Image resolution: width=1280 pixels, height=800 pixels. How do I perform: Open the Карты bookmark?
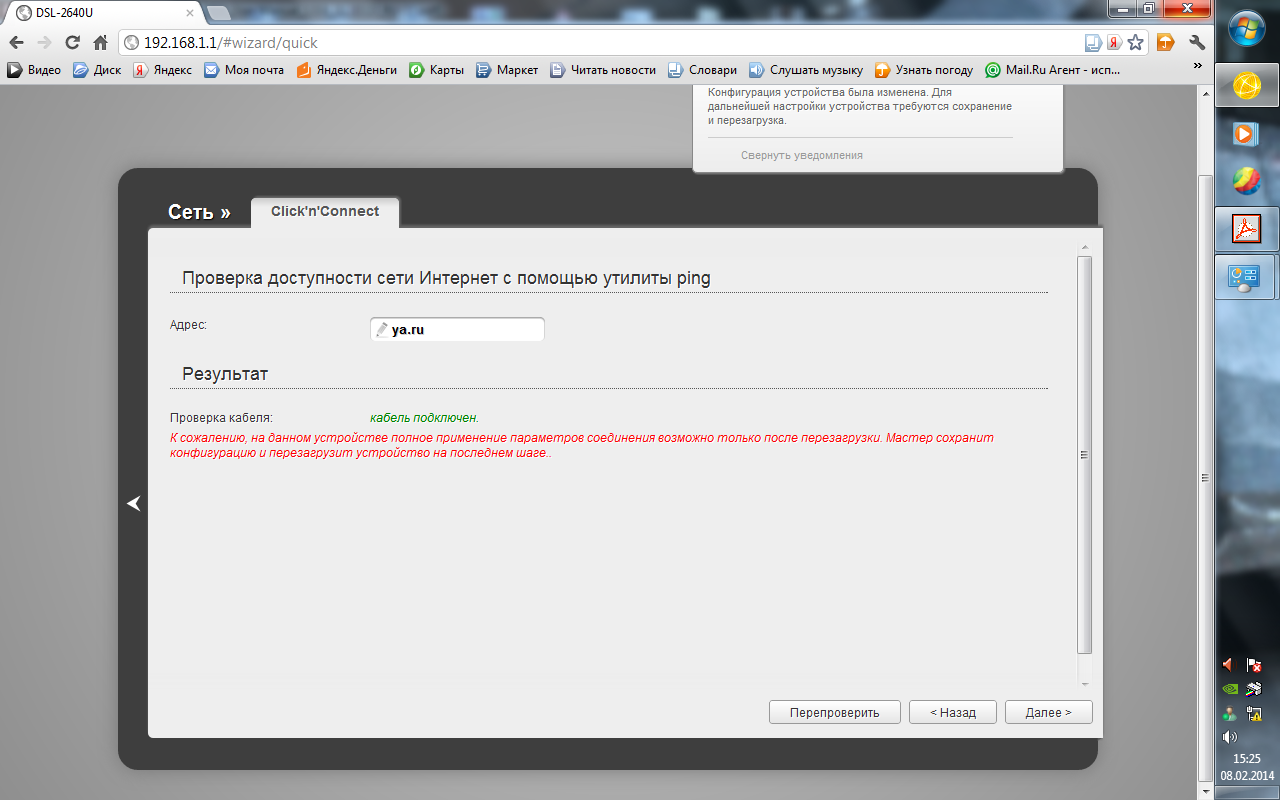coord(437,70)
